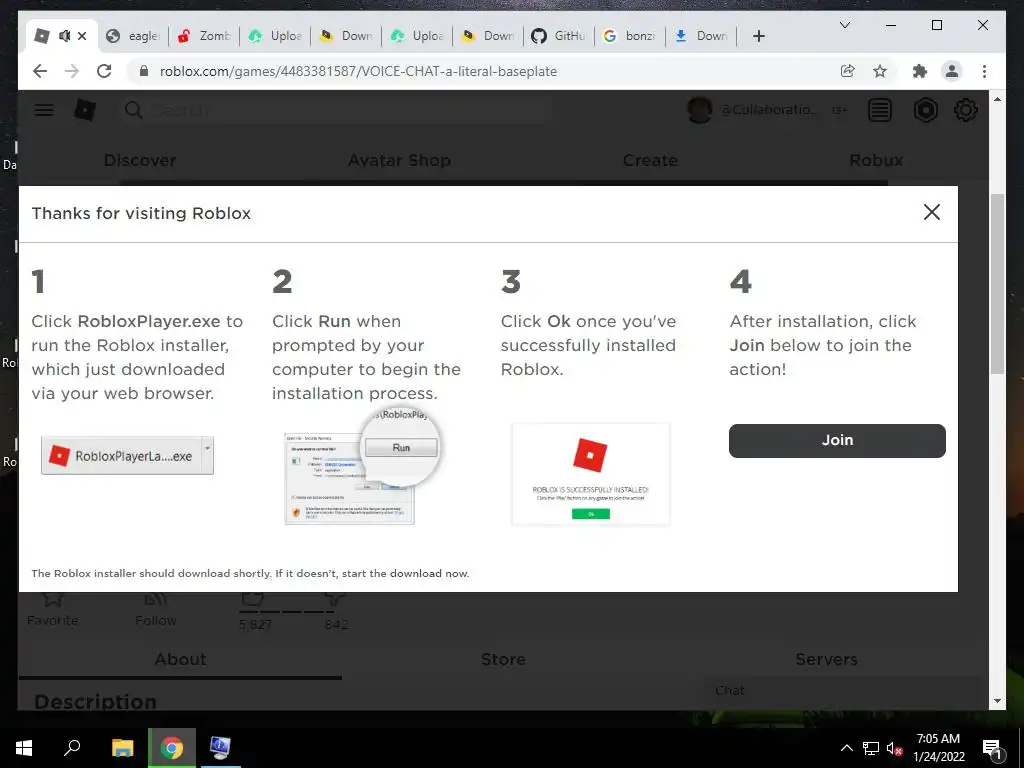Click the Favorite label under star
The height and width of the screenshot is (768, 1024).
pos(52,620)
